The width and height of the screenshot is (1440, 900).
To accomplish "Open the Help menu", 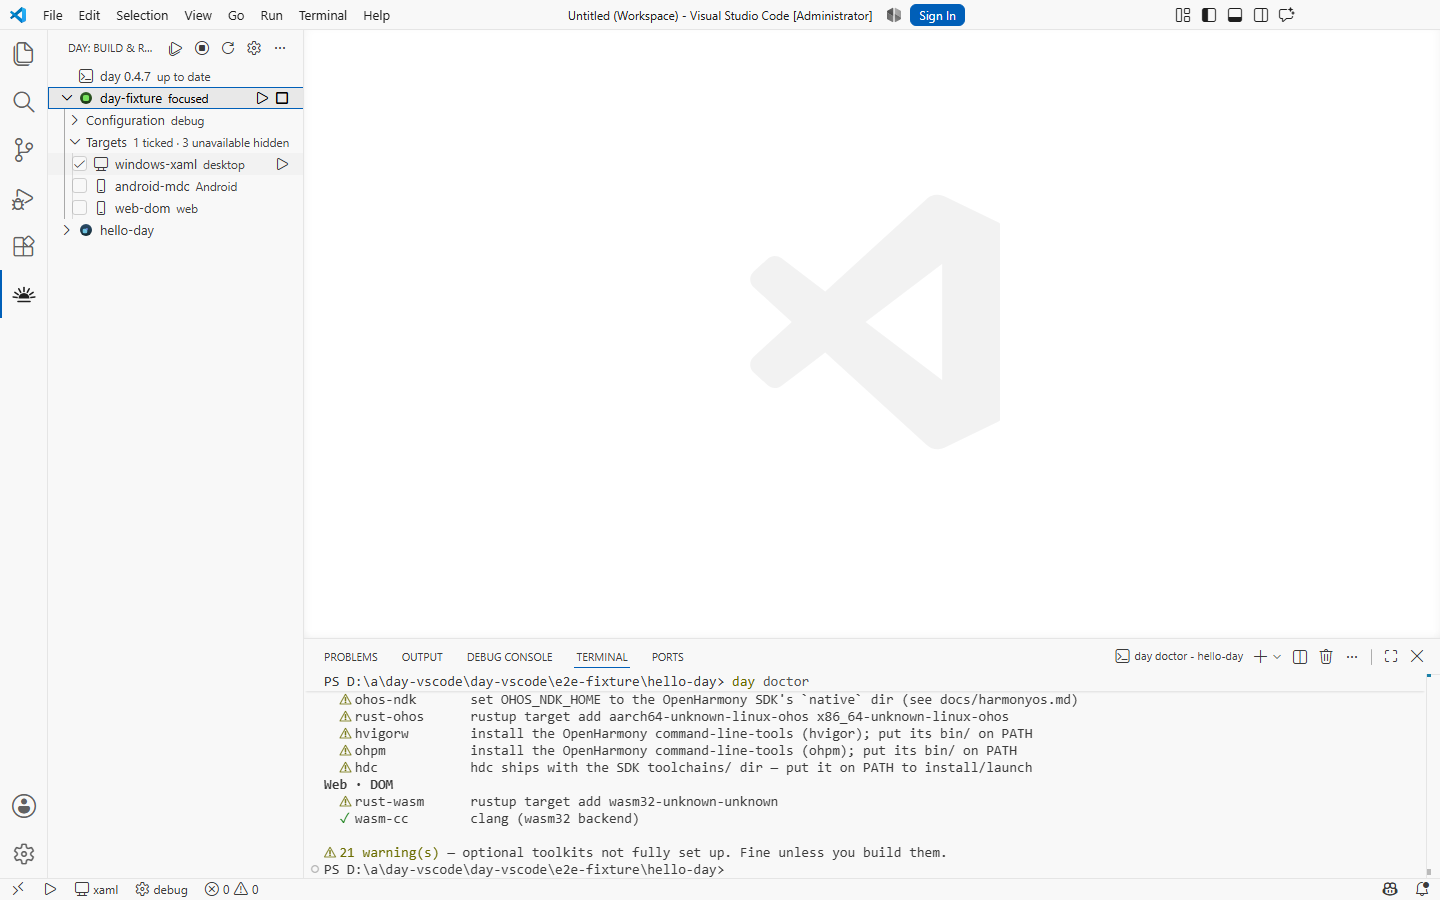I will click(x=376, y=15).
